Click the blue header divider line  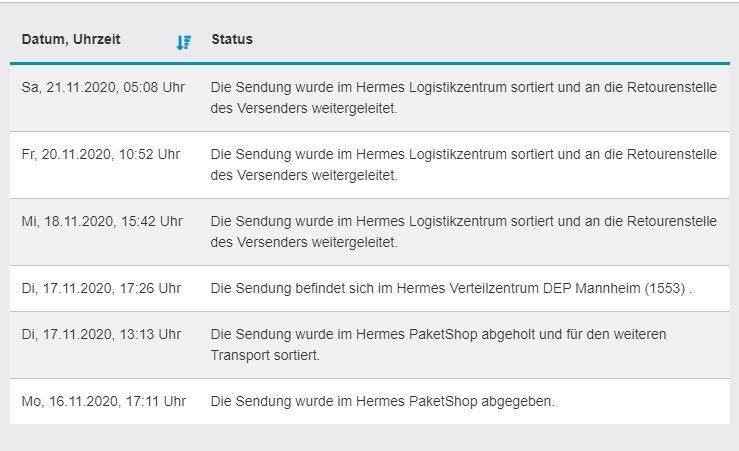[x=370, y=63]
